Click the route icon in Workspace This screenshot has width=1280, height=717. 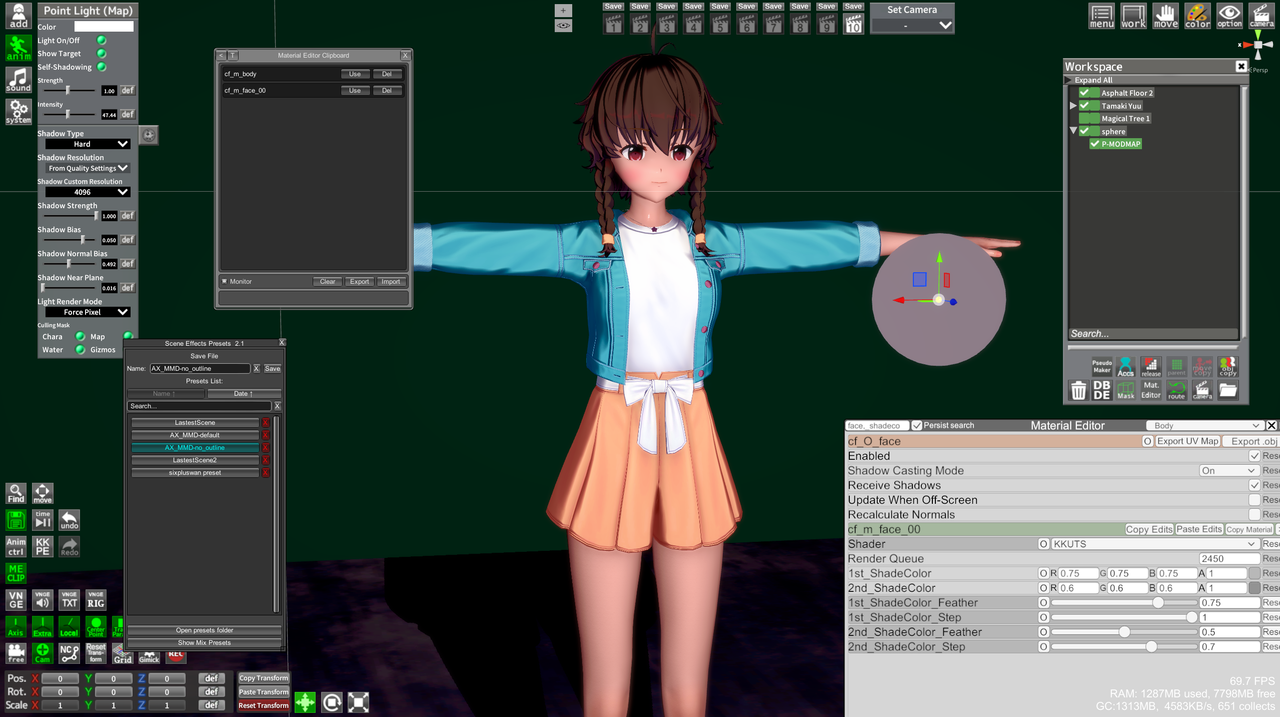(1176, 391)
